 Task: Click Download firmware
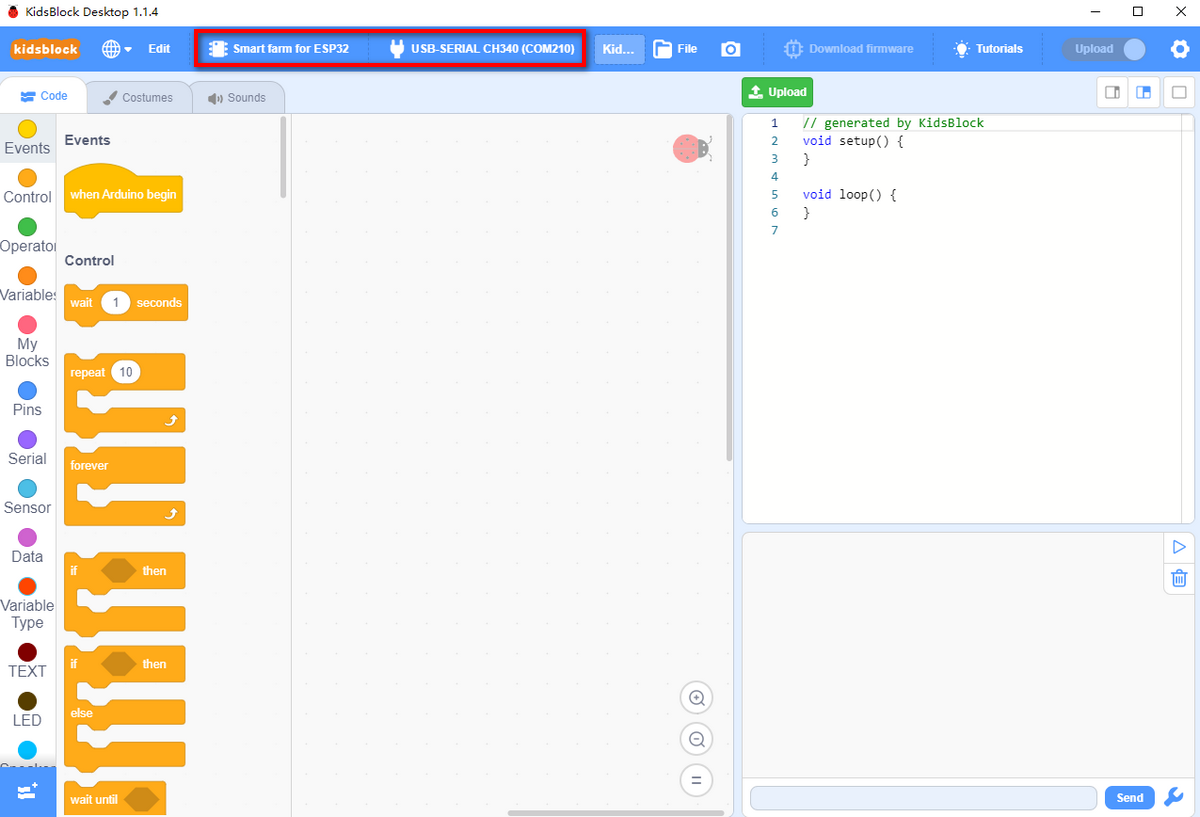(x=849, y=49)
